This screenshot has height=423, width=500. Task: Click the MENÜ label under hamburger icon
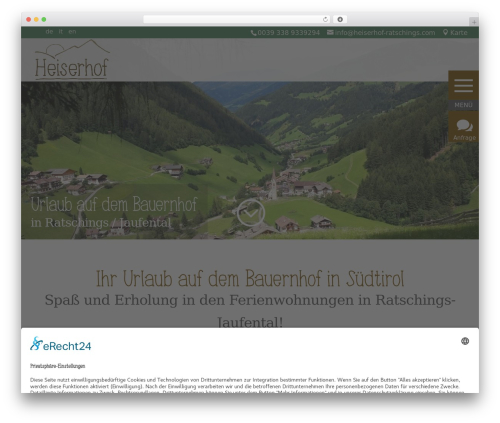463,105
